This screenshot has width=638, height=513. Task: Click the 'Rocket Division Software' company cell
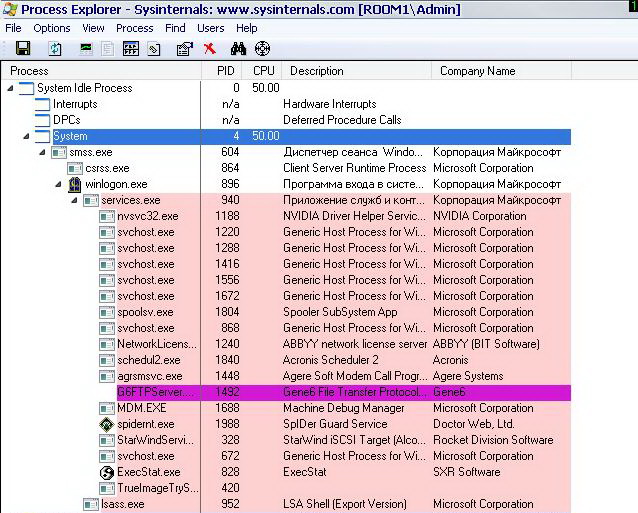[x=493, y=440]
